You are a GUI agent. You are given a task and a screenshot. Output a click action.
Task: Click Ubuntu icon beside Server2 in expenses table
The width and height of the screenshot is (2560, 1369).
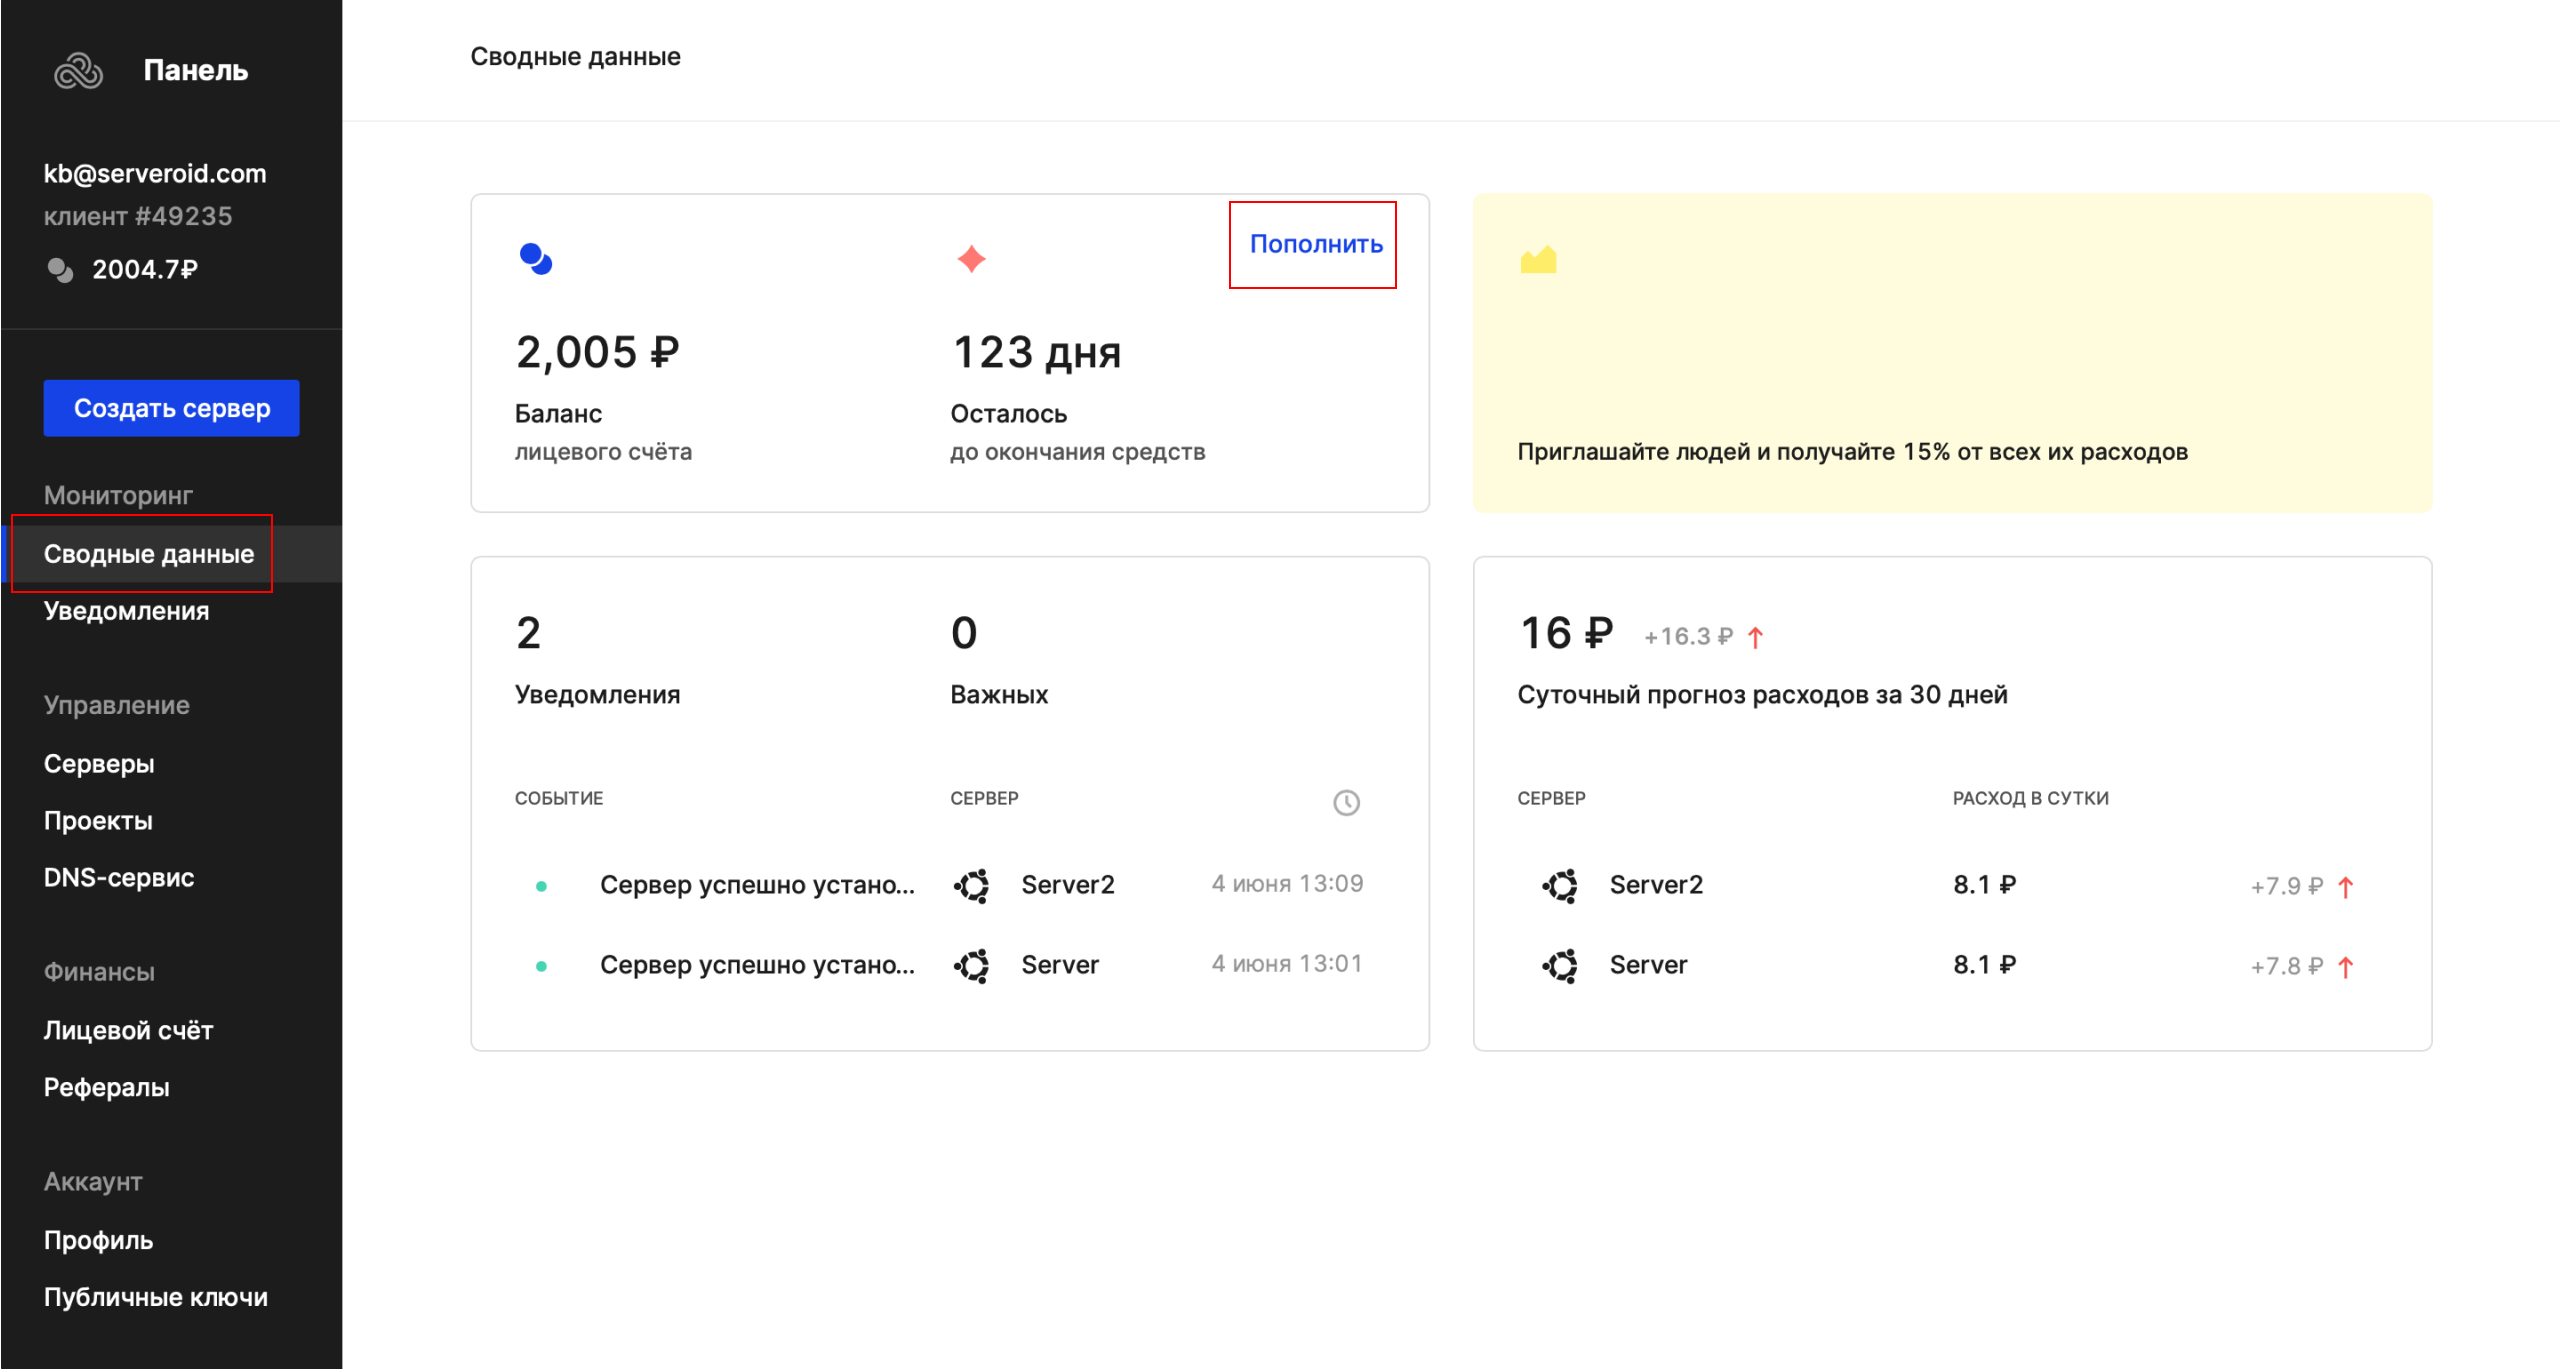click(x=1560, y=885)
